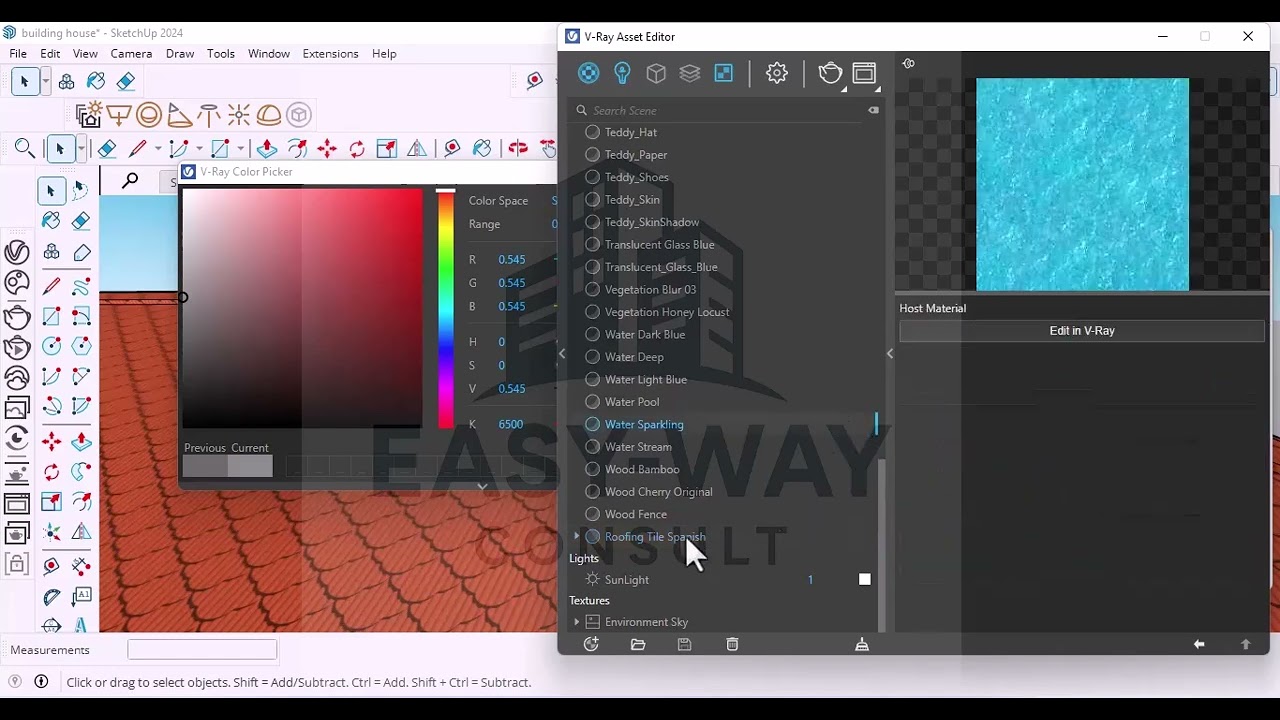The width and height of the screenshot is (1280, 720).
Task: Click Edit in V-Ray button
Action: point(1082,331)
